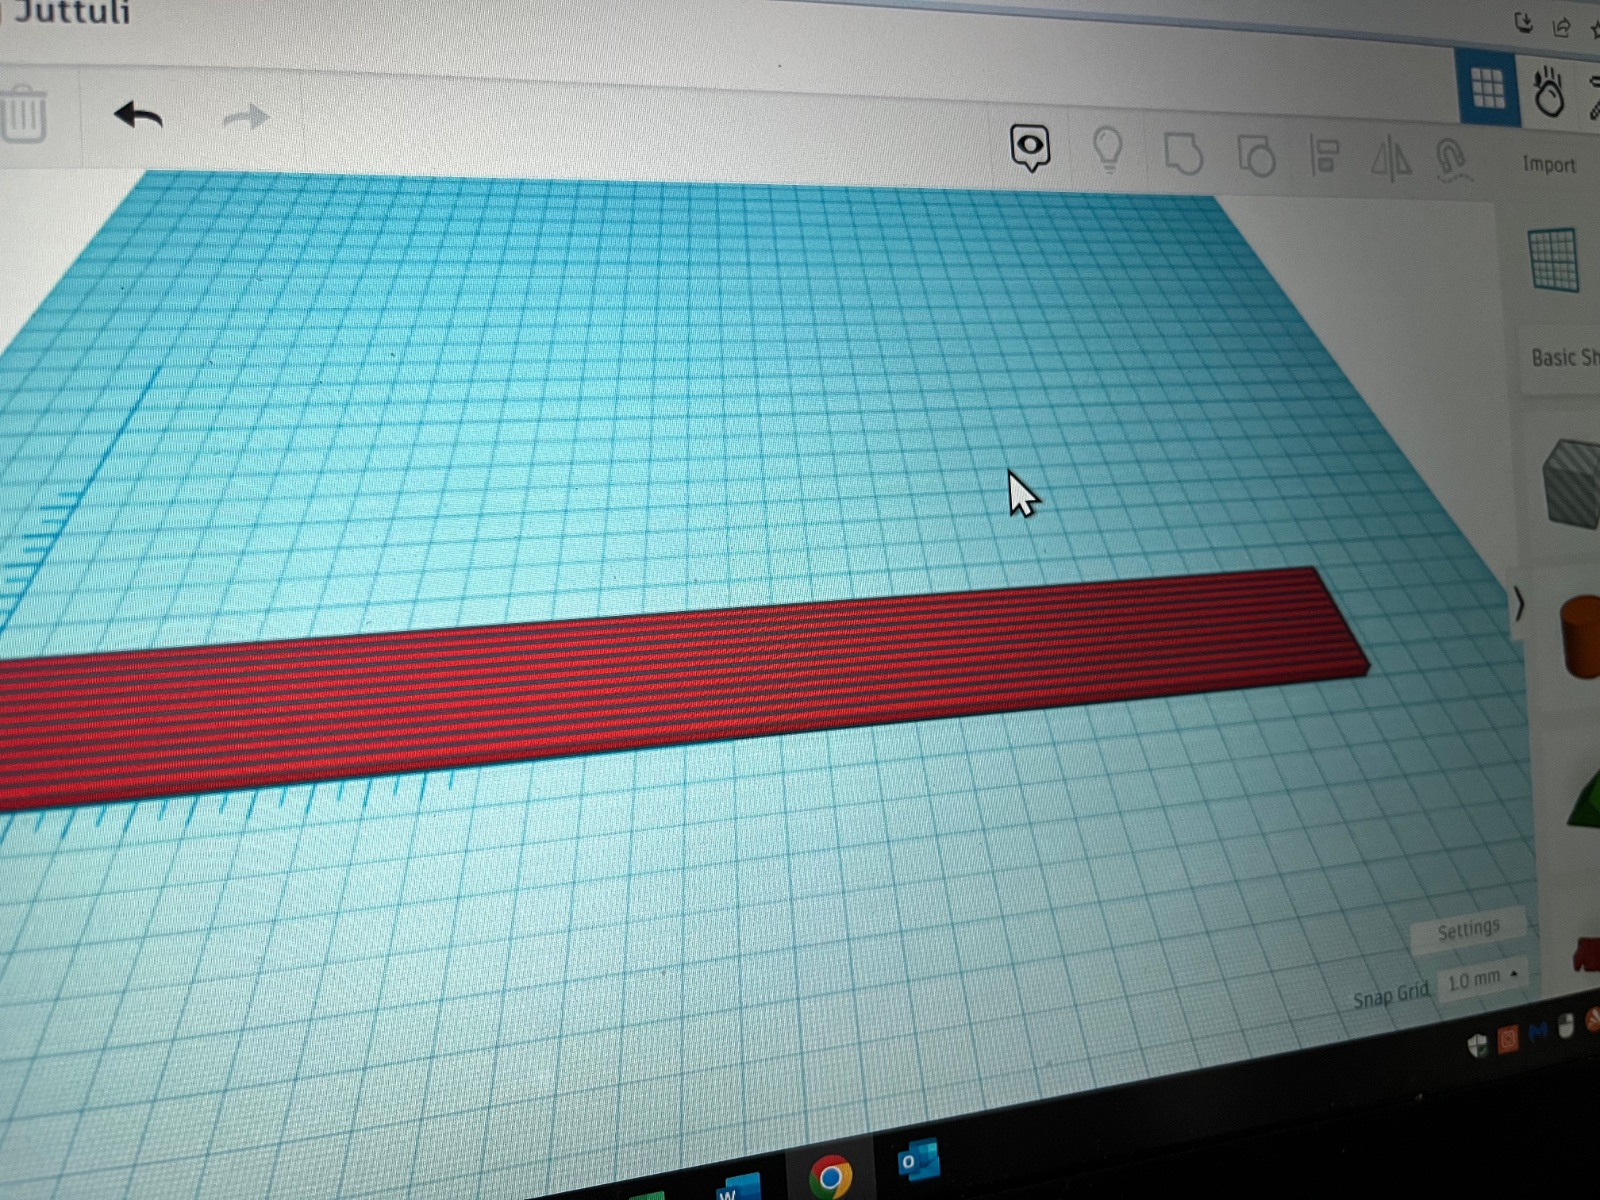1600x1200 pixels.
Task: Open Chrome from the taskbar
Action: click(830, 1176)
